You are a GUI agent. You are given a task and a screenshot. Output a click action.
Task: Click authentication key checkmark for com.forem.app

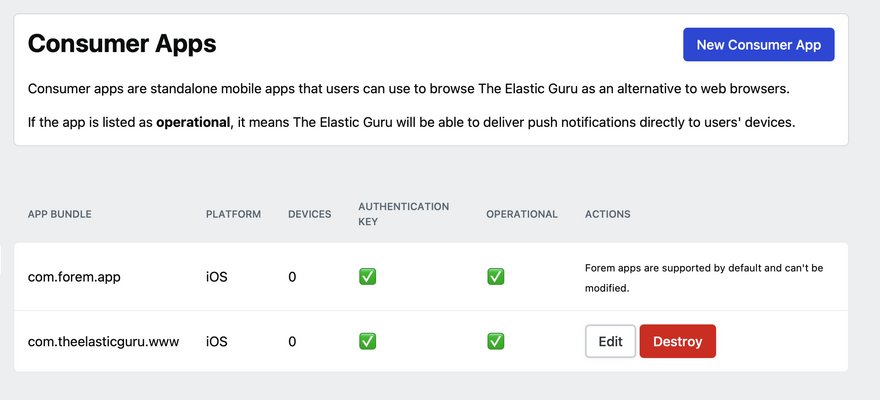pos(368,276)
